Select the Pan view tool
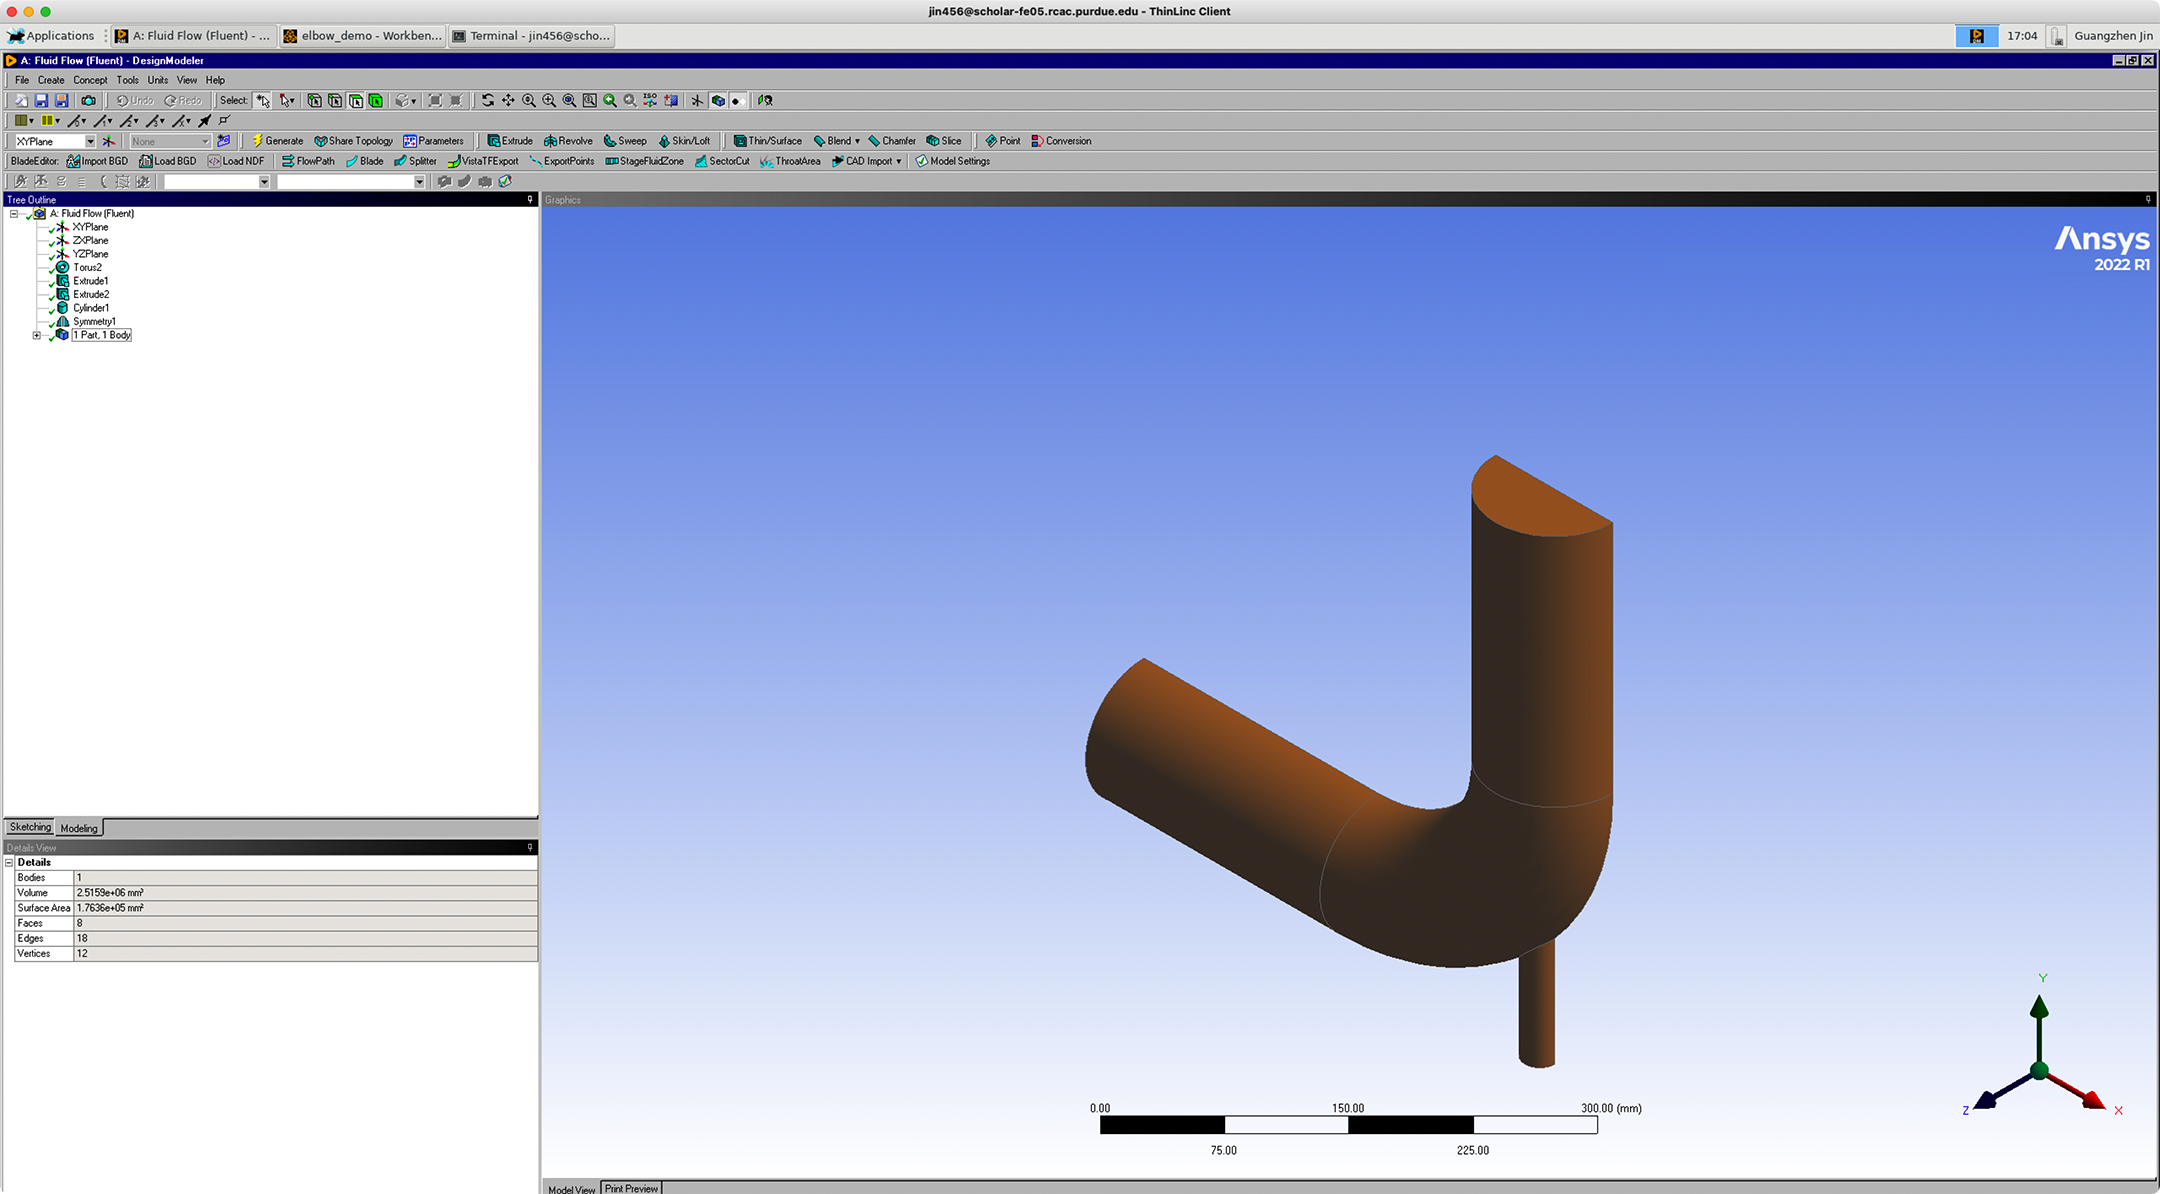The image size is (2160, 1194). coord(508,100)
